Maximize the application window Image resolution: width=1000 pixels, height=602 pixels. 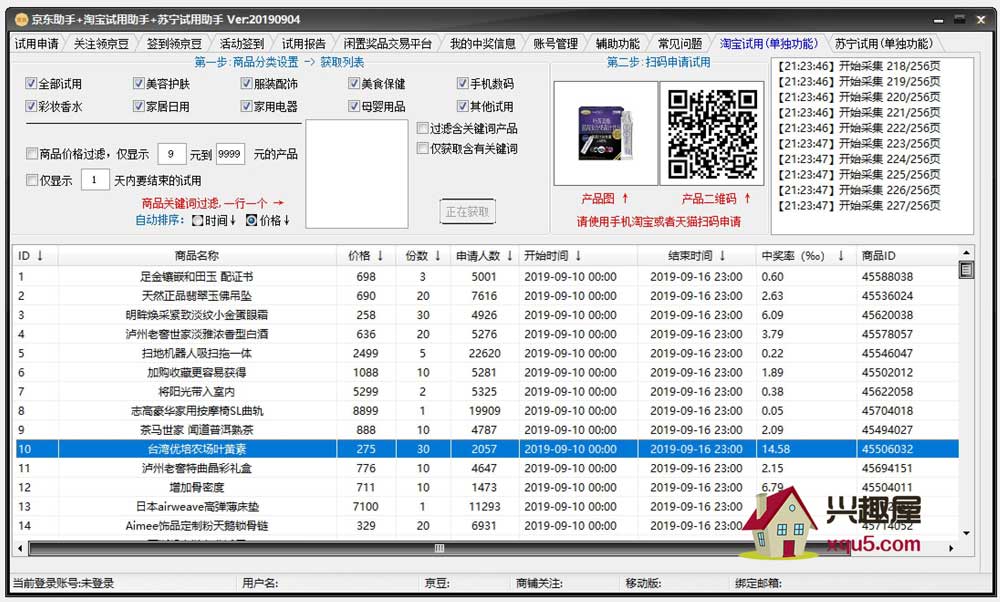(x=959, y=20)
